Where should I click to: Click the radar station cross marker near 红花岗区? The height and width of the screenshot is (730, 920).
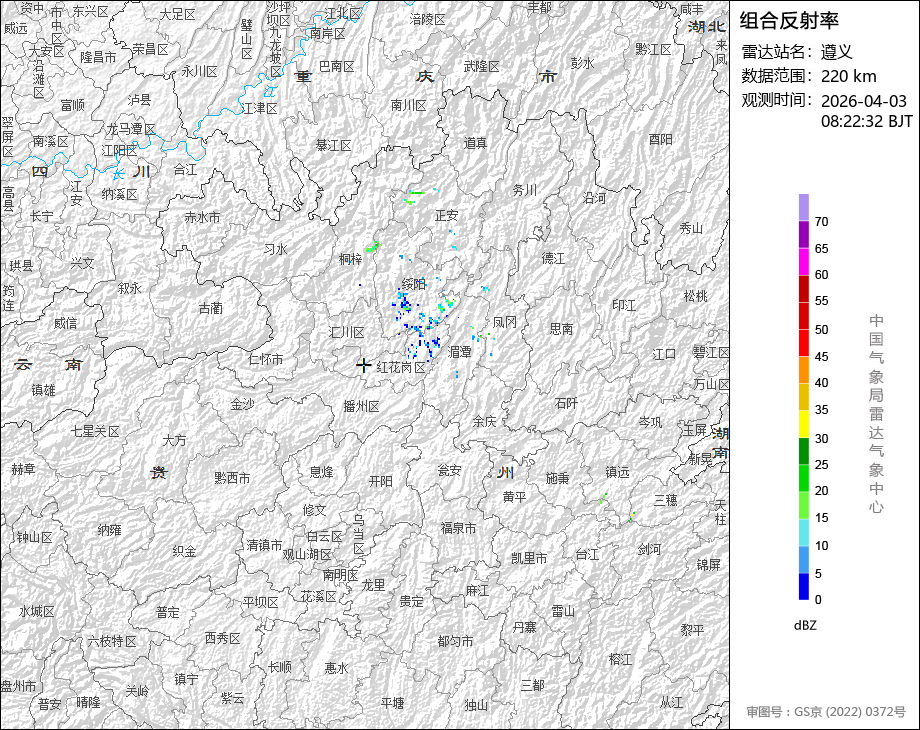click(363, 366)
